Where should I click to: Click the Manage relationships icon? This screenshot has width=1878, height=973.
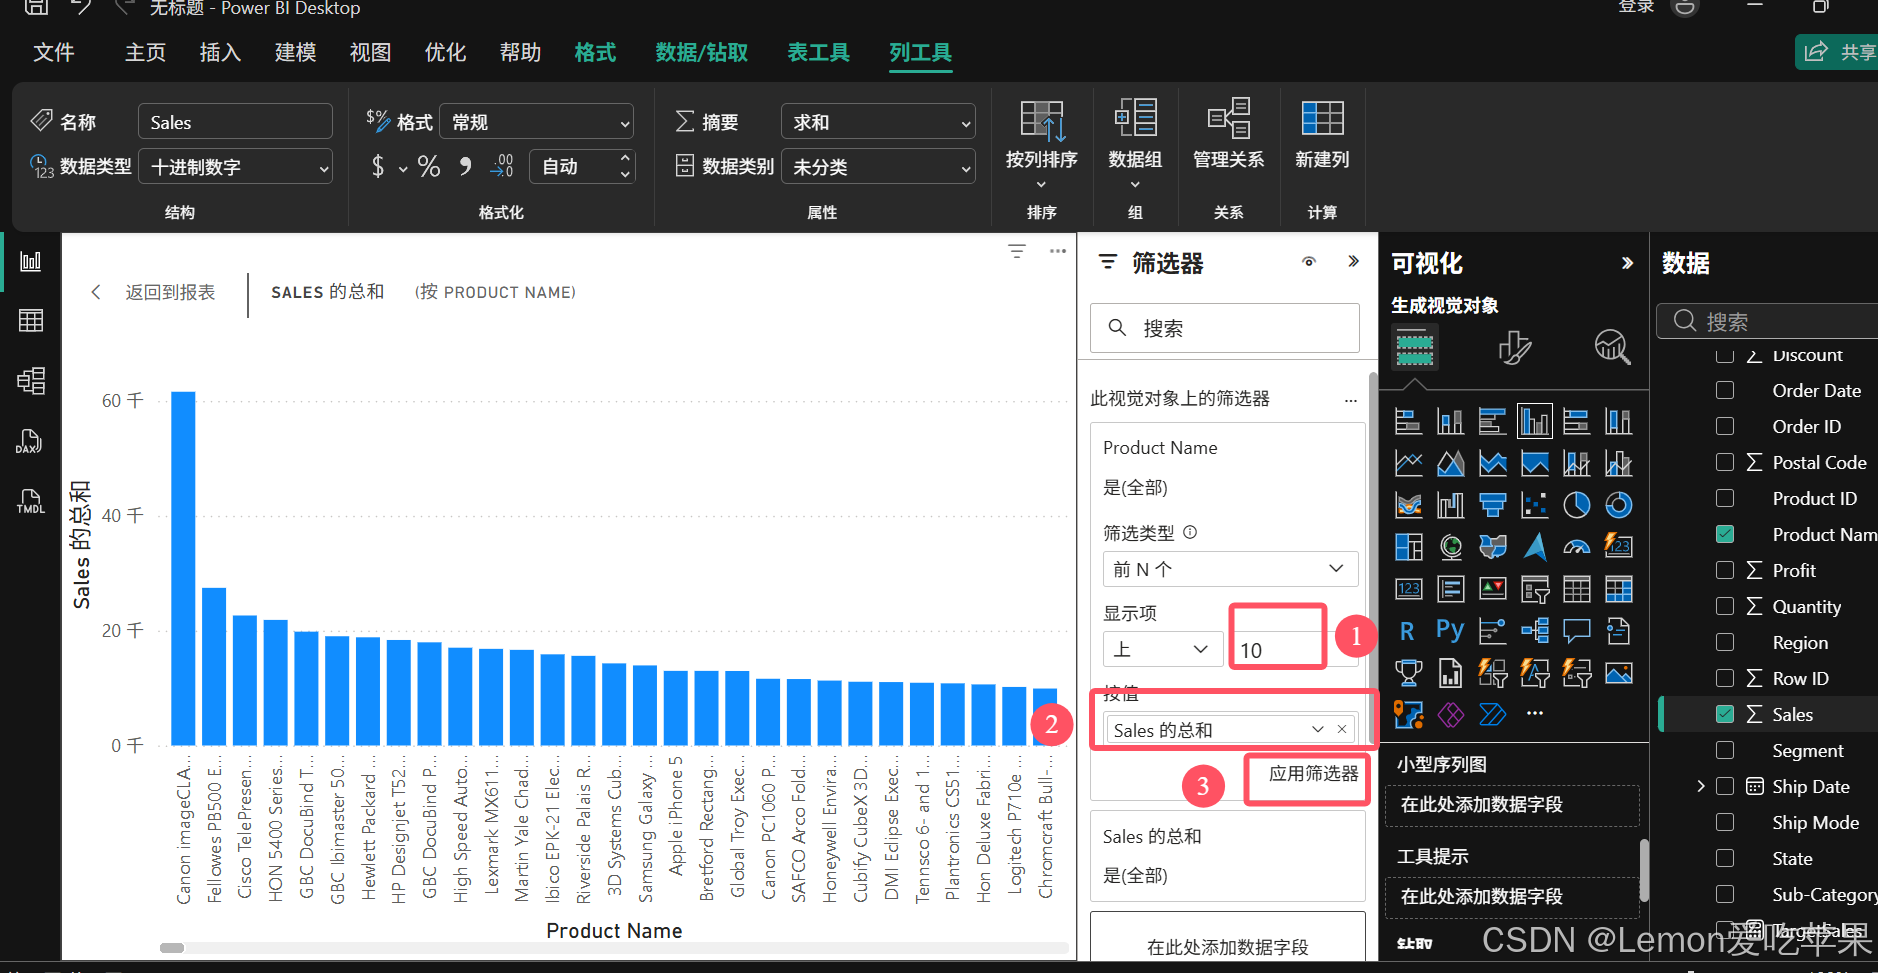[1229, 118]
